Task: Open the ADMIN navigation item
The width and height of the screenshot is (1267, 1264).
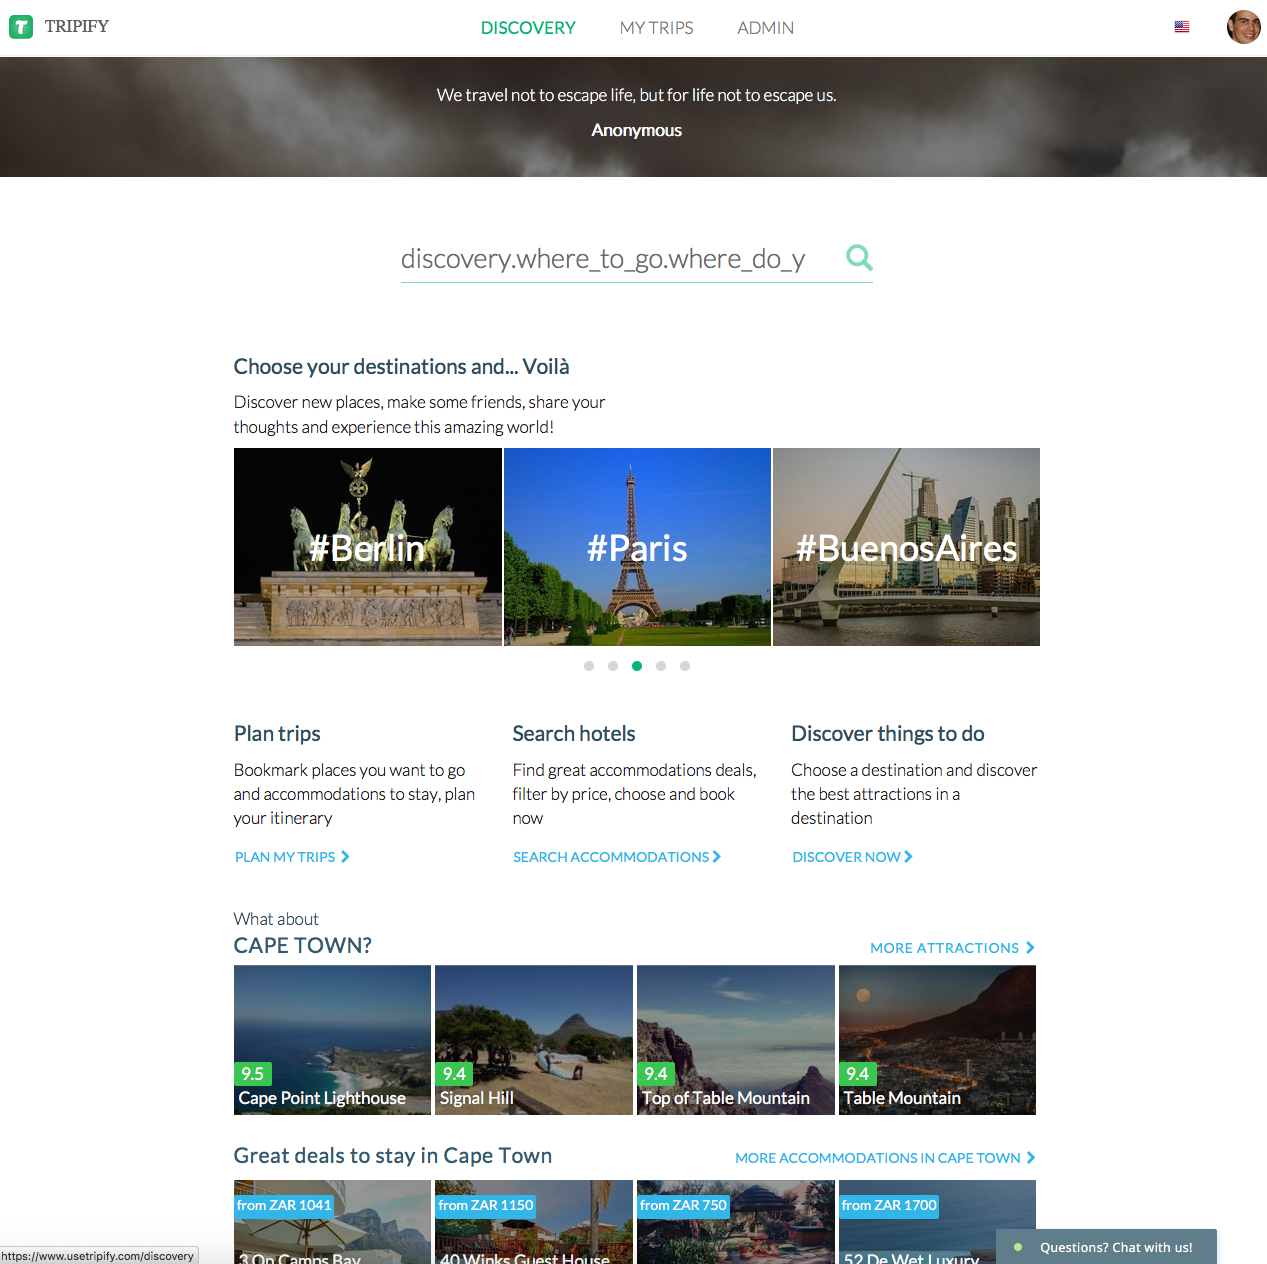Action: [x=765, y=27]
